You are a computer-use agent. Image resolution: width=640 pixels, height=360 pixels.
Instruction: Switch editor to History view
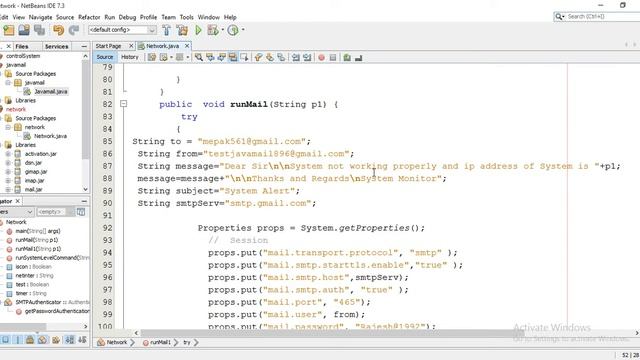pyautogui.click(x=130, y=57)
